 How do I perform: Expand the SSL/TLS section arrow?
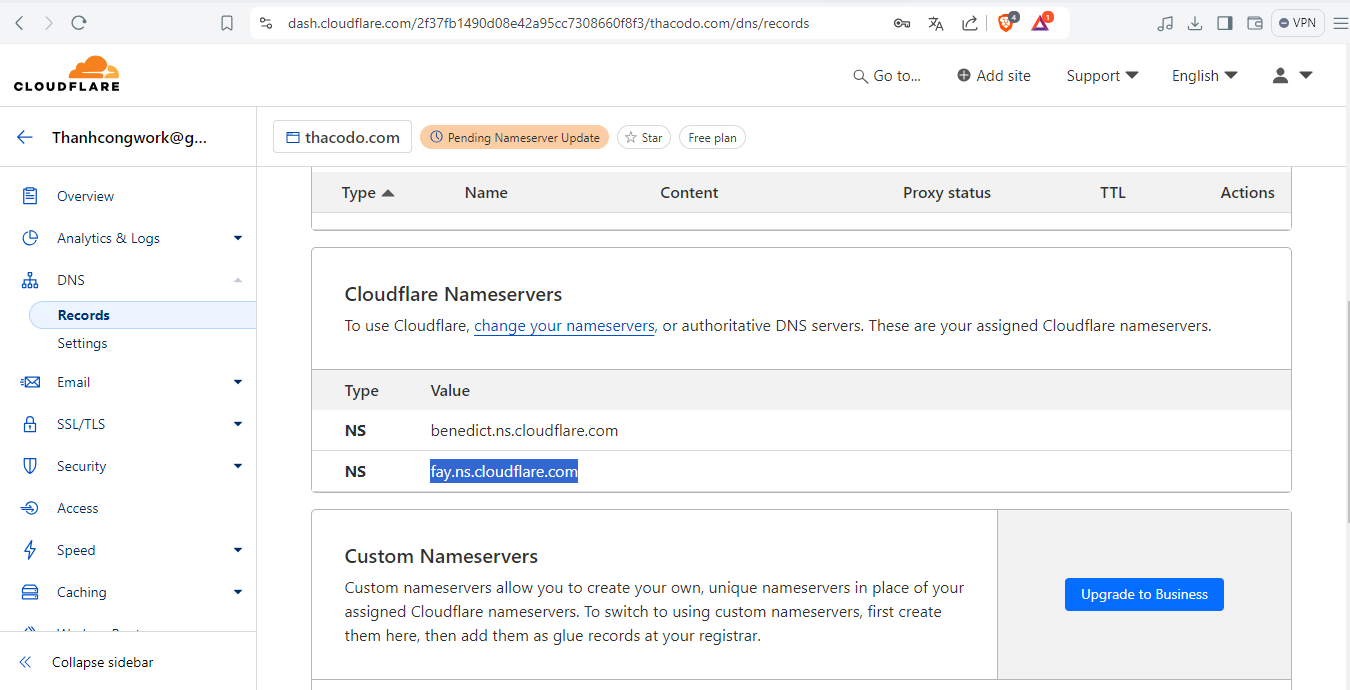(238, 424)
